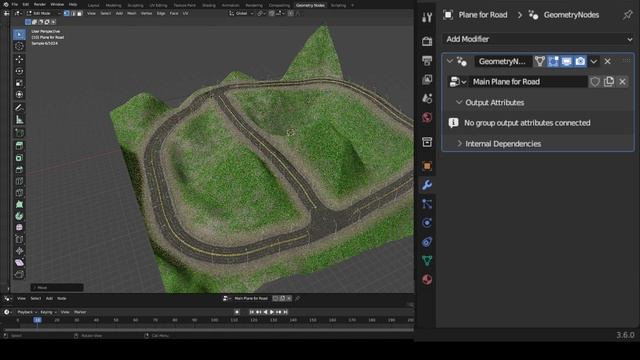640x360 pixels.
Task: Open the Material properties tab
Action: click(427, 280)
